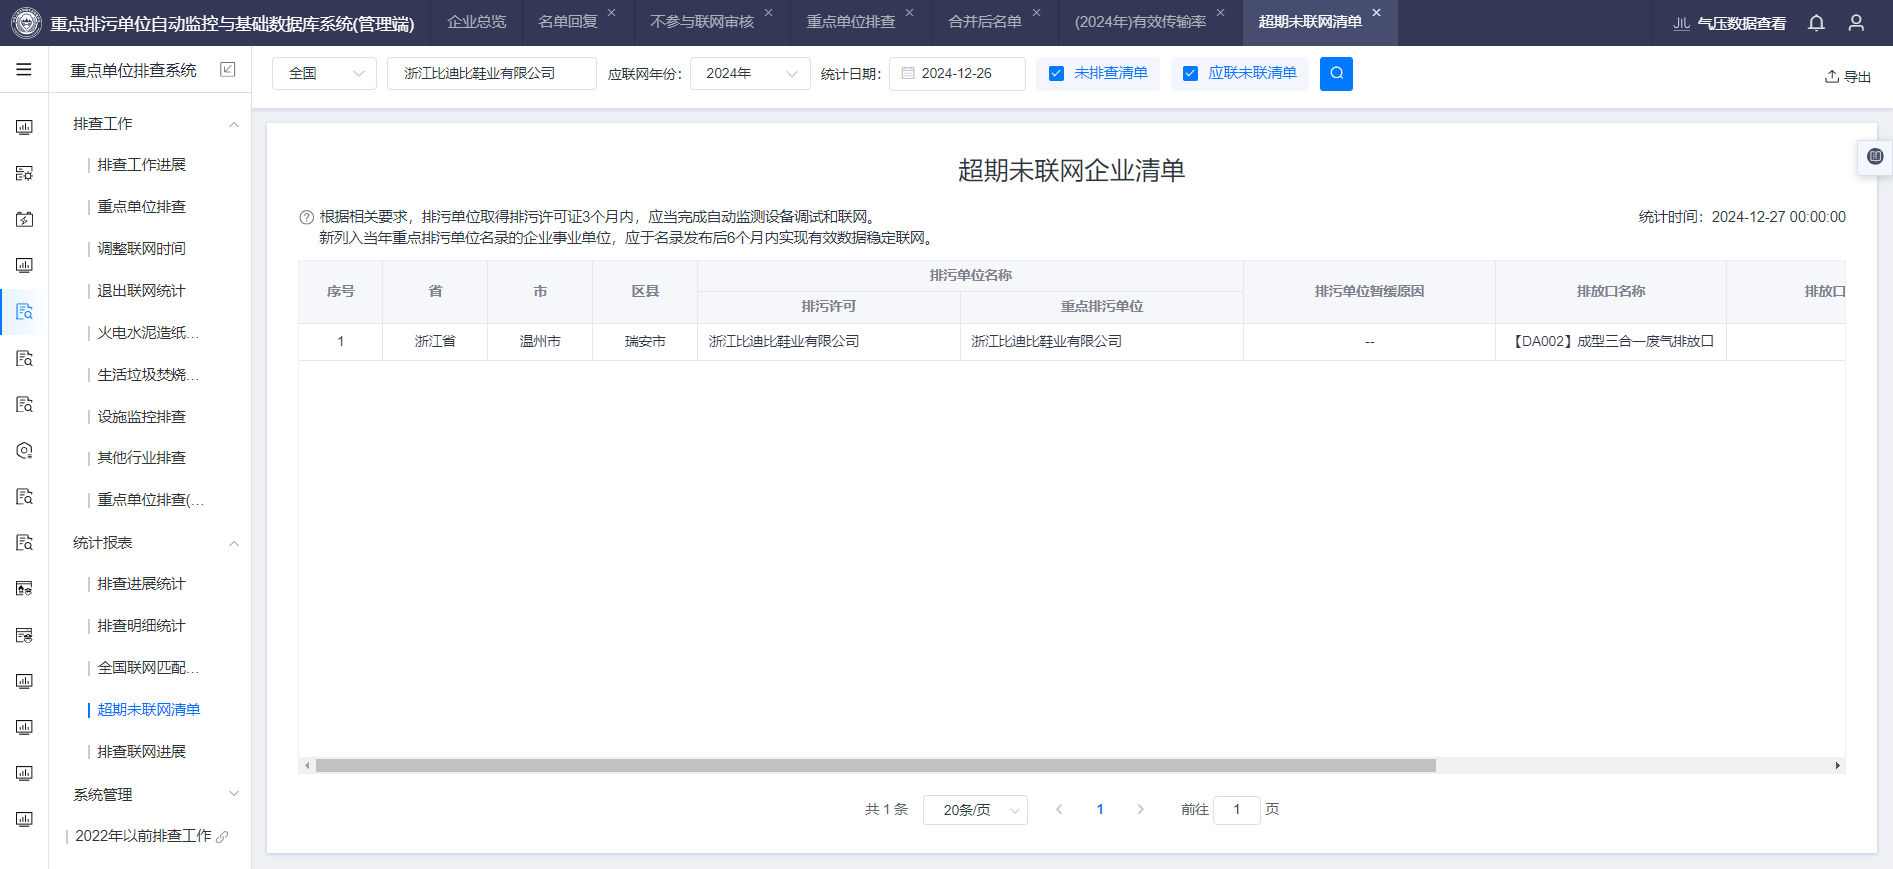Open 生活垃圾焚烧 menu item
Screen dimensions: 1893x869
click(x=148, y=375)
